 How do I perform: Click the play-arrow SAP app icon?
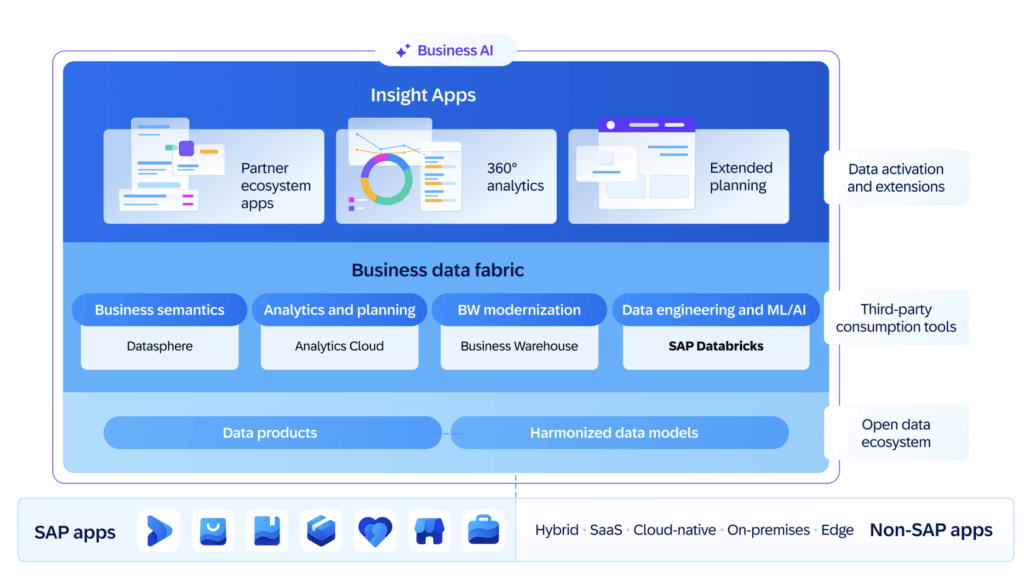pyautogui.click(x=159, y=531)
